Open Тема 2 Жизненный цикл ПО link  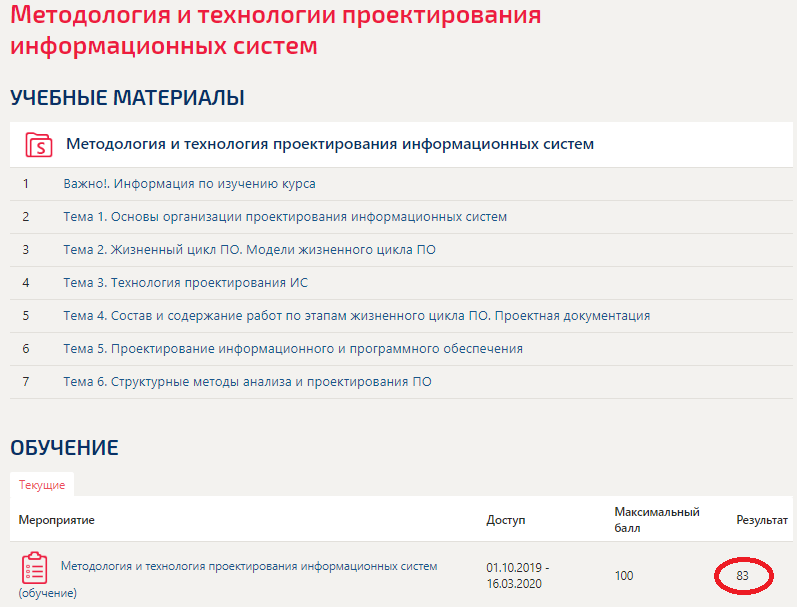[249, 250]
